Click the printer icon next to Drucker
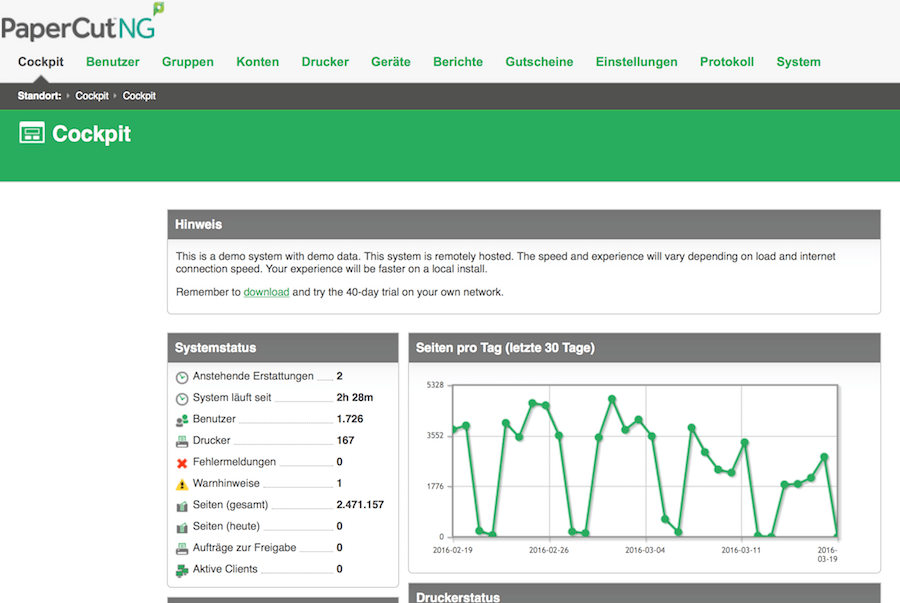The image size is (900, 603). pyautogui.click(x=182, y=441)
